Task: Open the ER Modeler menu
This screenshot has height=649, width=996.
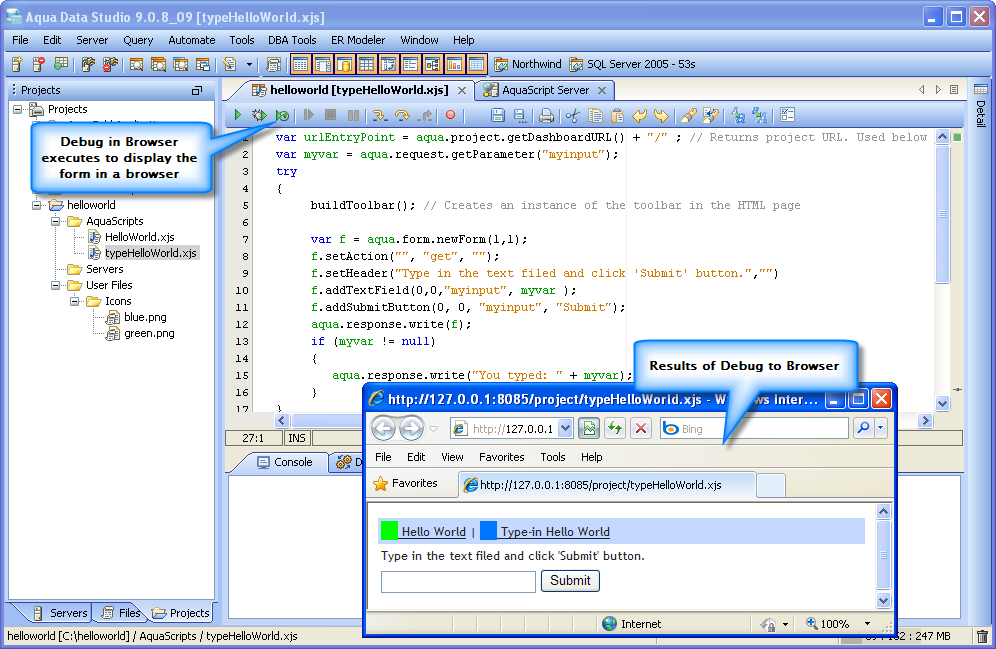Action: point(358,40)
